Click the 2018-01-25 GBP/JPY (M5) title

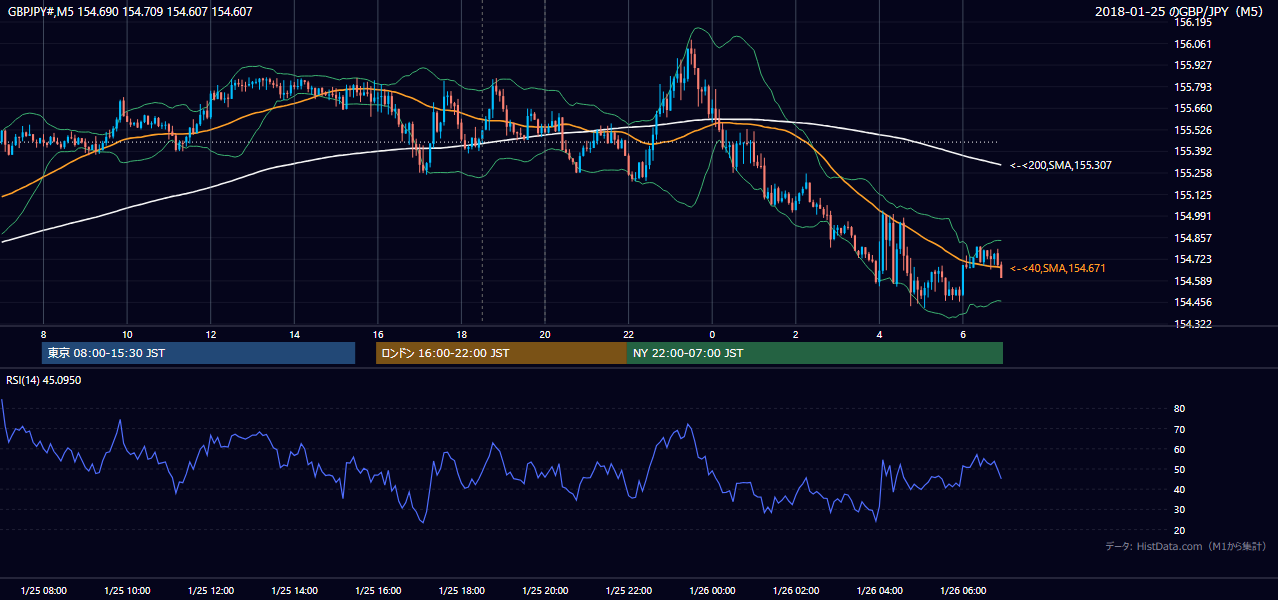[1181, 11]
